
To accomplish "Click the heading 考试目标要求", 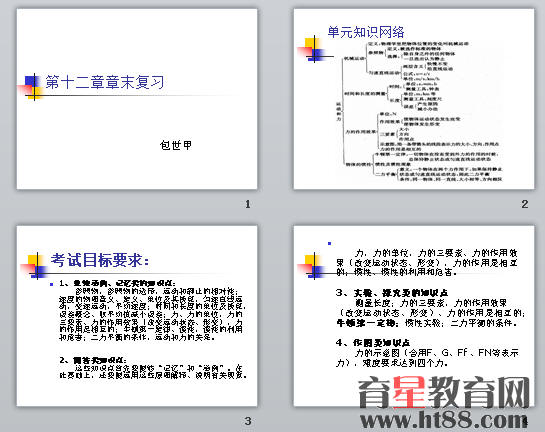I will pos(100,260).
